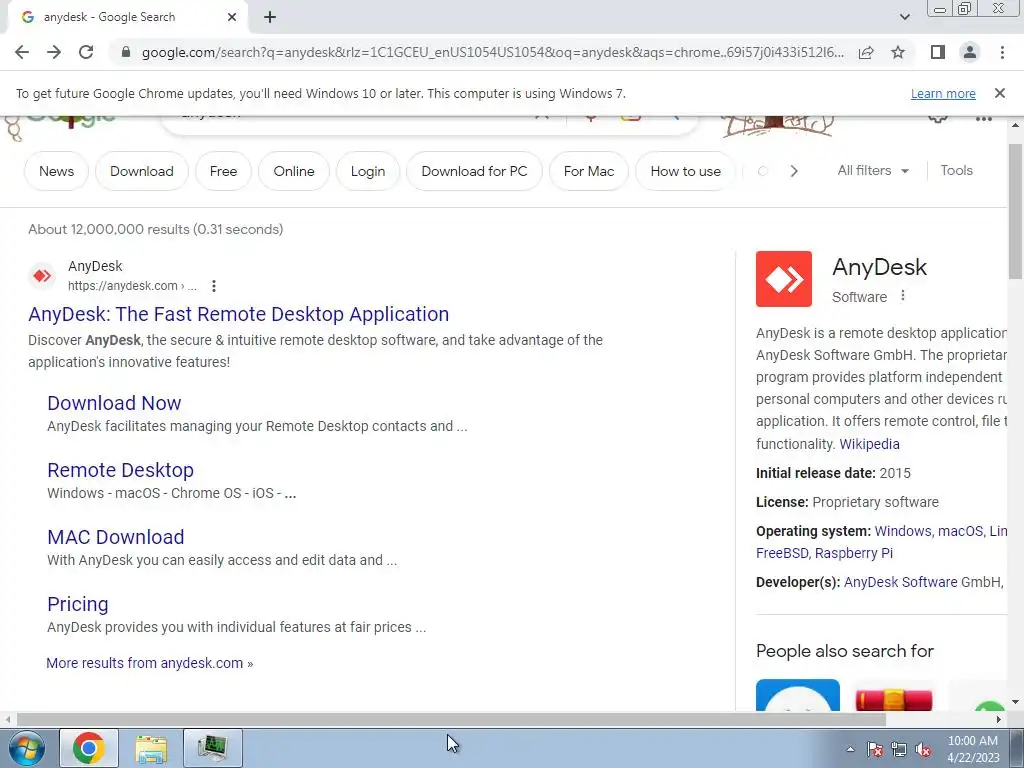Open the Chrome side panel
This screenshot has width=1024, height=768.
938,52
